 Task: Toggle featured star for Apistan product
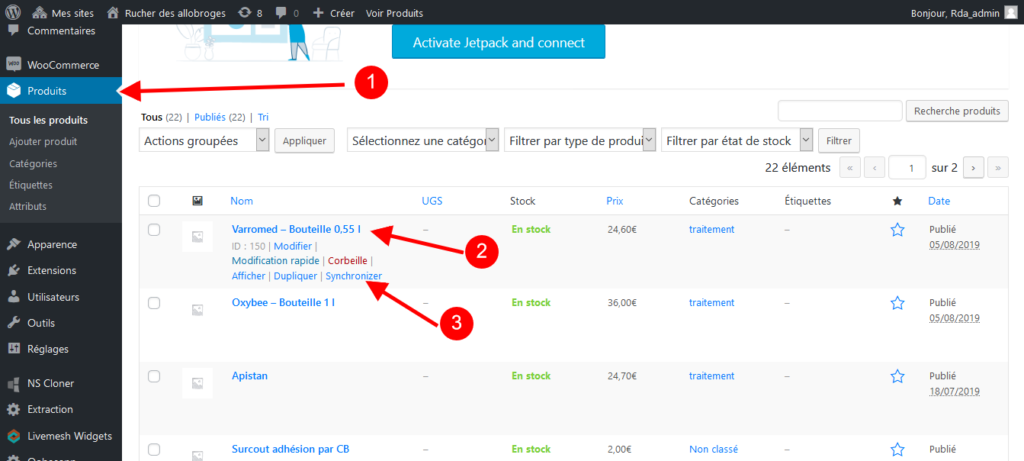click(897, 376)
